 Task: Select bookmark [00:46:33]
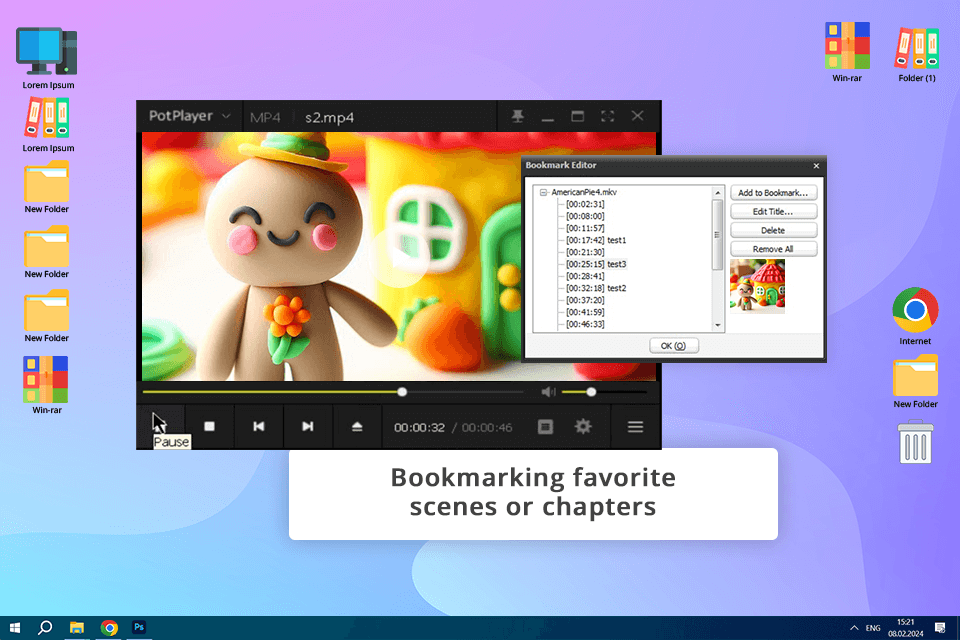pos(585,324)
